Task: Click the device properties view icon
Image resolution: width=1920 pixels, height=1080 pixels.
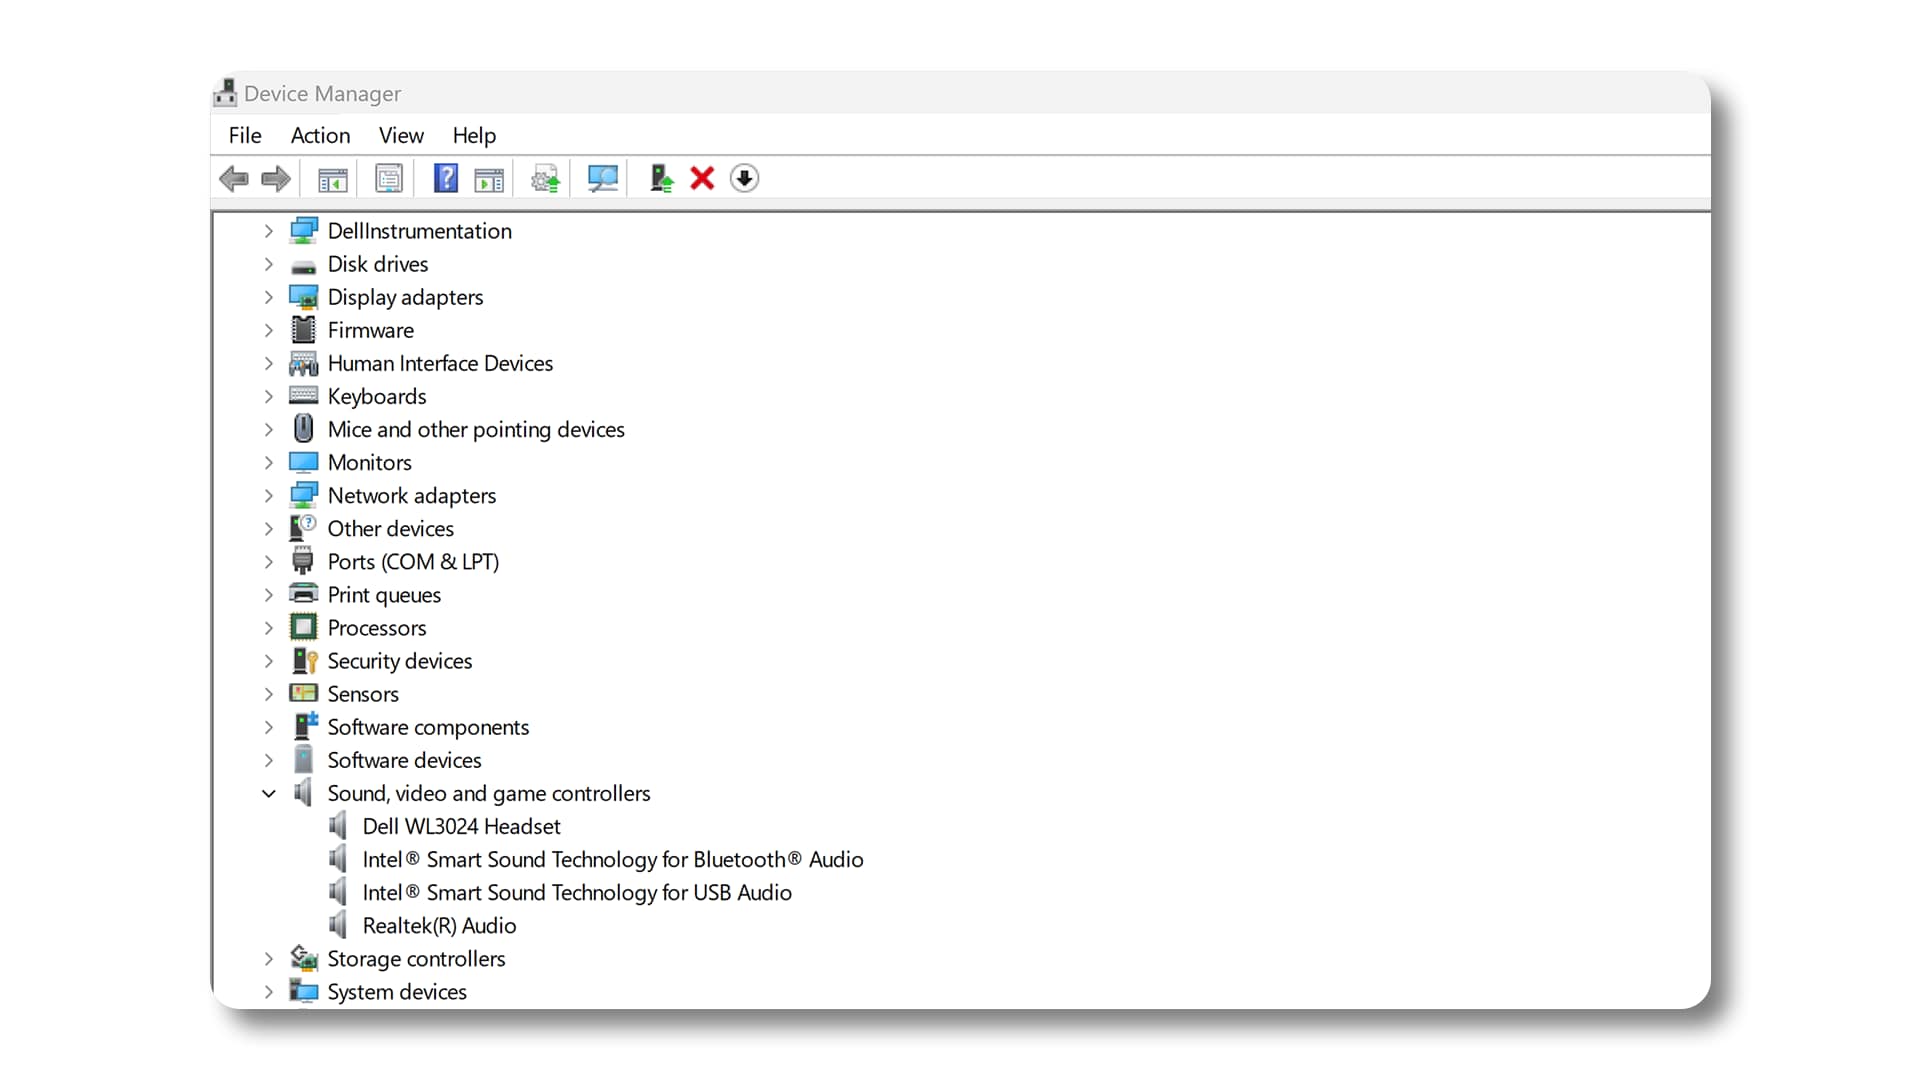Action: point(389,178)
